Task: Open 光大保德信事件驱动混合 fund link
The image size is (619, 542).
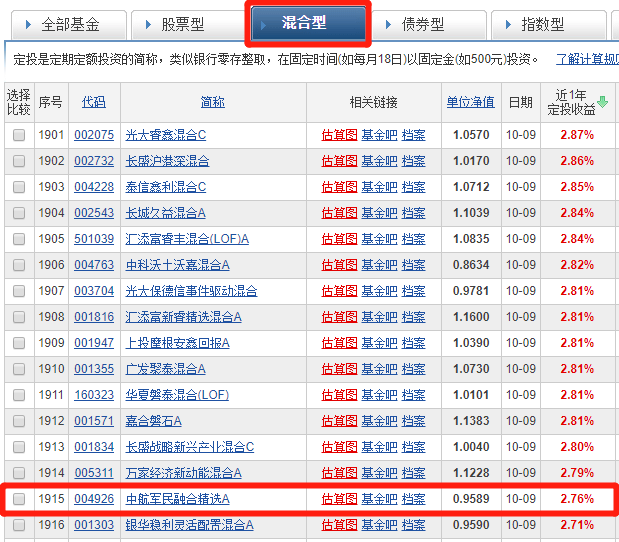Action: [191, 291]
